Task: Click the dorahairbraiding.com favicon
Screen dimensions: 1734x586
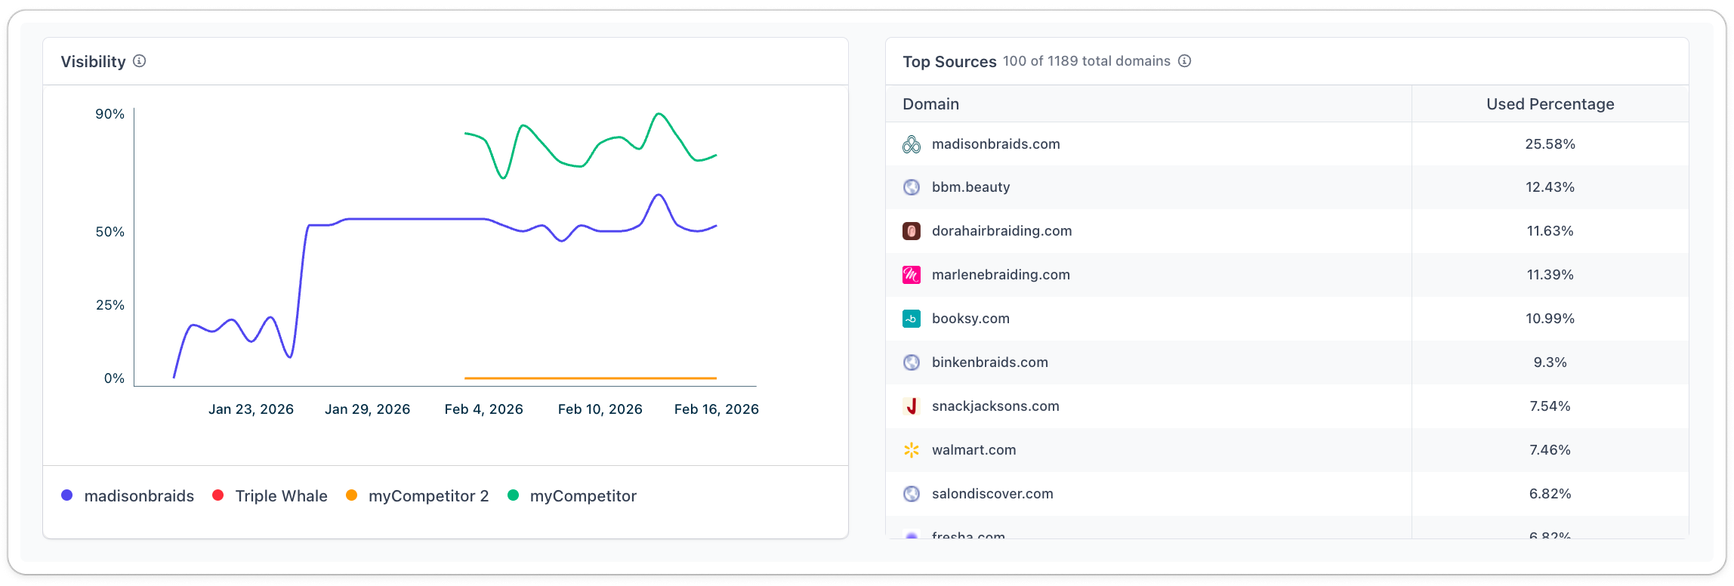Action: coord(911,231)
